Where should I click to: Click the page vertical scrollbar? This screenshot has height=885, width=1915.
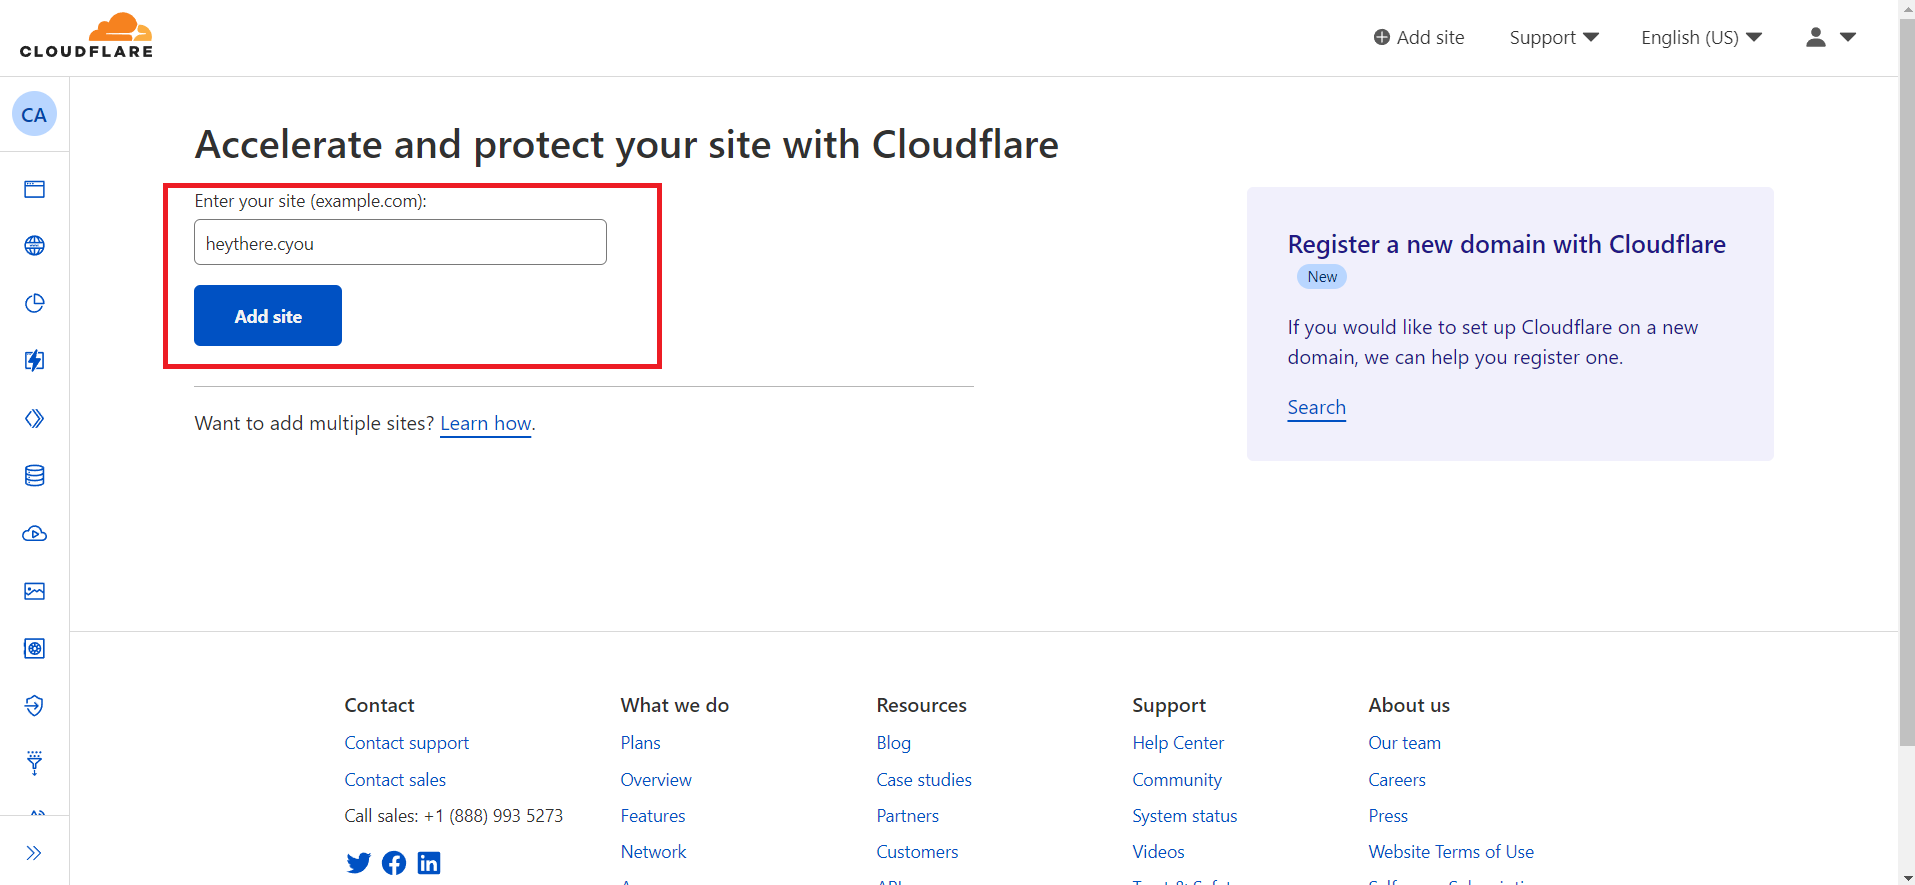(1907, 380)
